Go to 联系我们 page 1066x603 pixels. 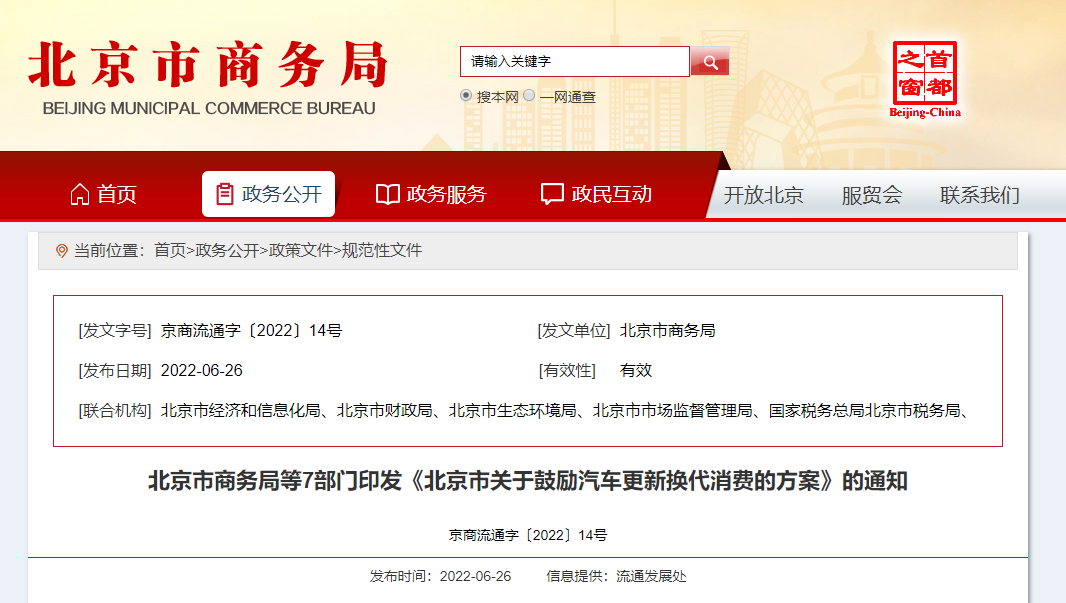coord(979,195)
